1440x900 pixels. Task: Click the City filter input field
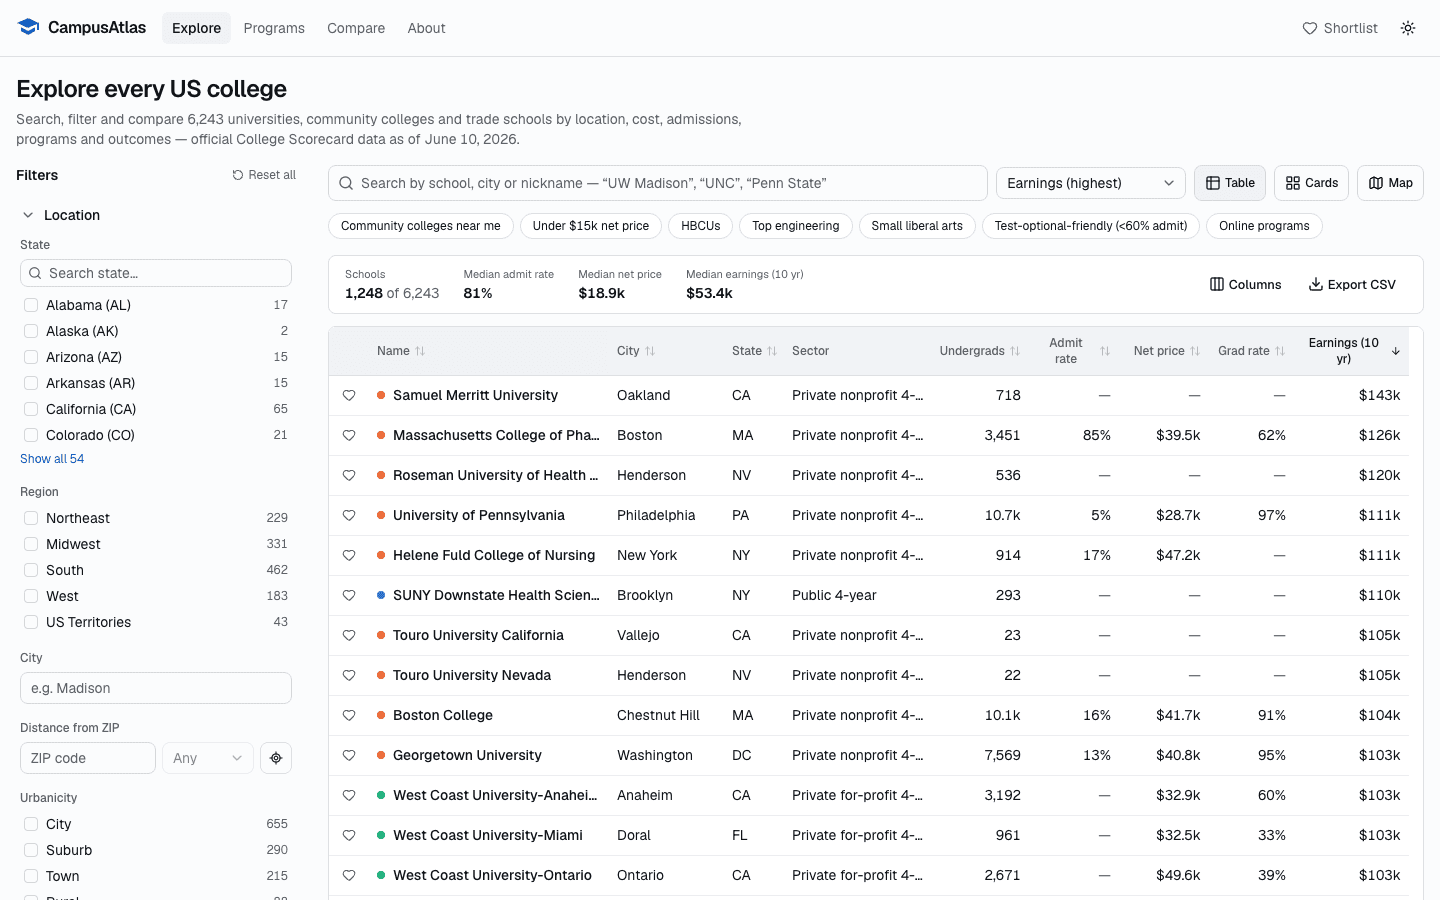[156, 688]
